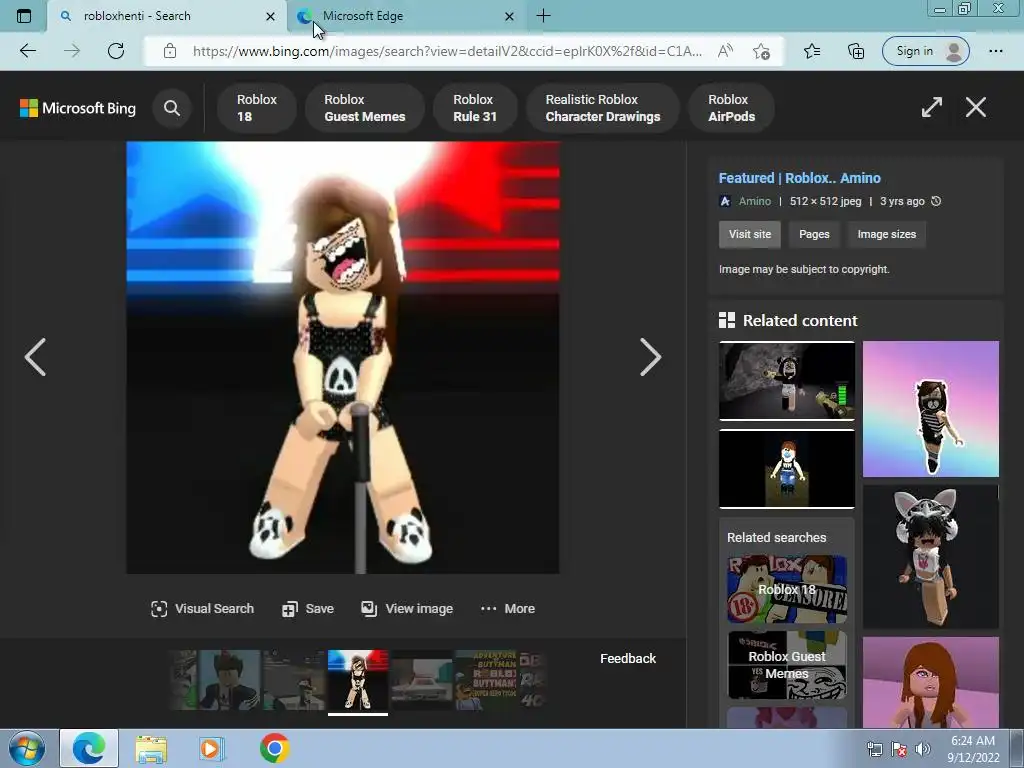The image size is (1024, 768).
Task: Open the Windows Start menu
Action: coord(26,748)
